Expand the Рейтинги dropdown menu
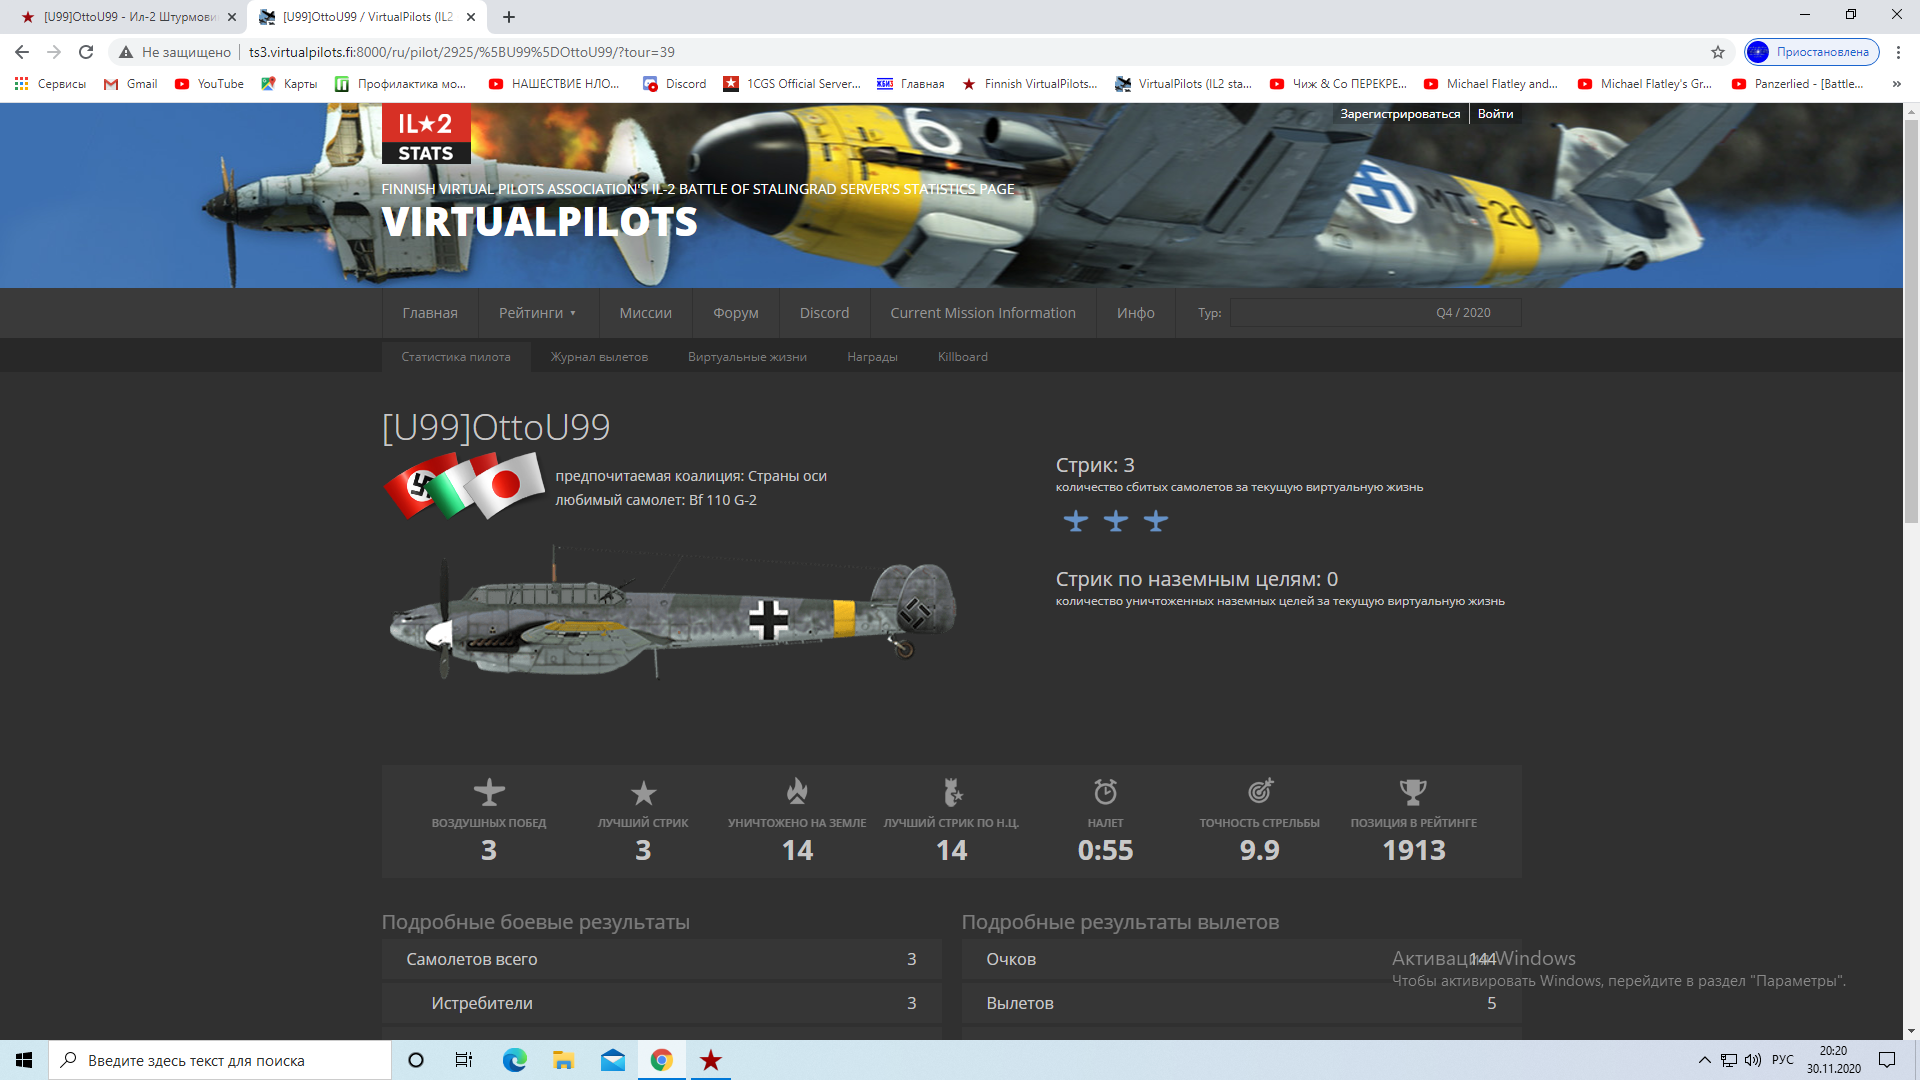The width and height of the screenshot is (1920, 1080). pyautogui.click(x=538, y=313)
